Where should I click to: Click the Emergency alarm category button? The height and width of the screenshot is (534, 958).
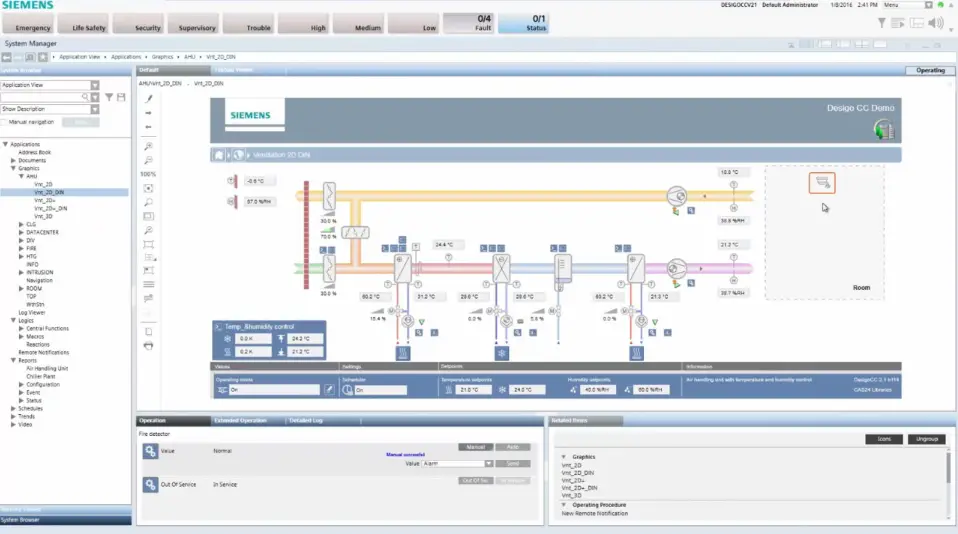coord(29,24)
